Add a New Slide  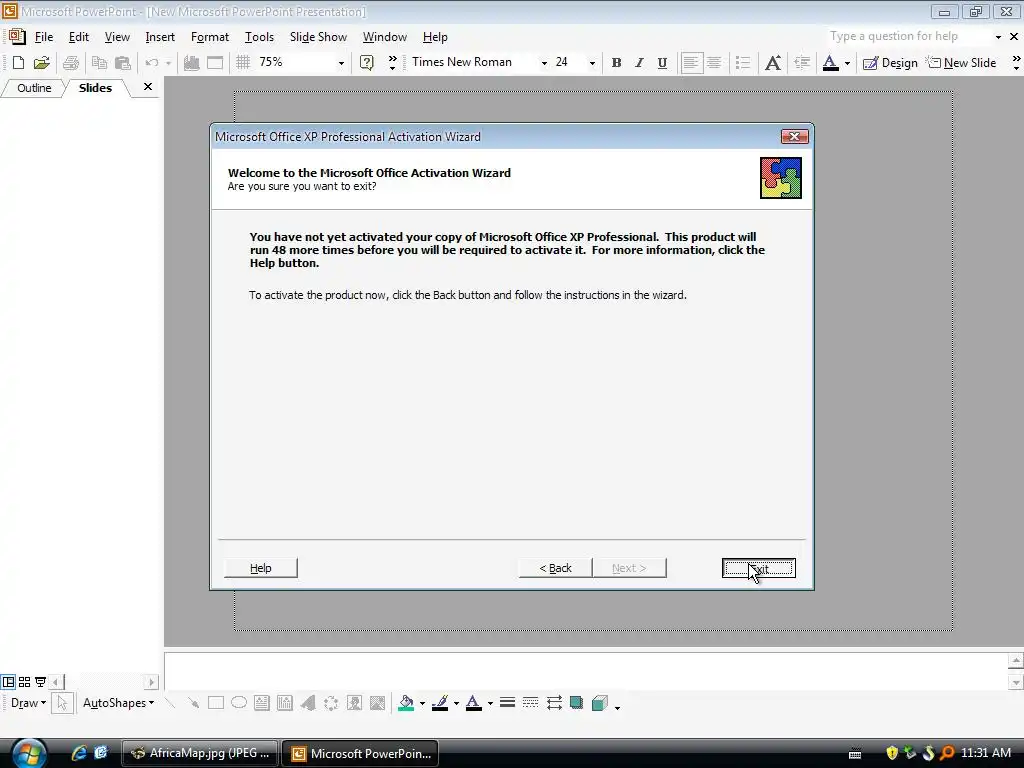coord(961,63)
